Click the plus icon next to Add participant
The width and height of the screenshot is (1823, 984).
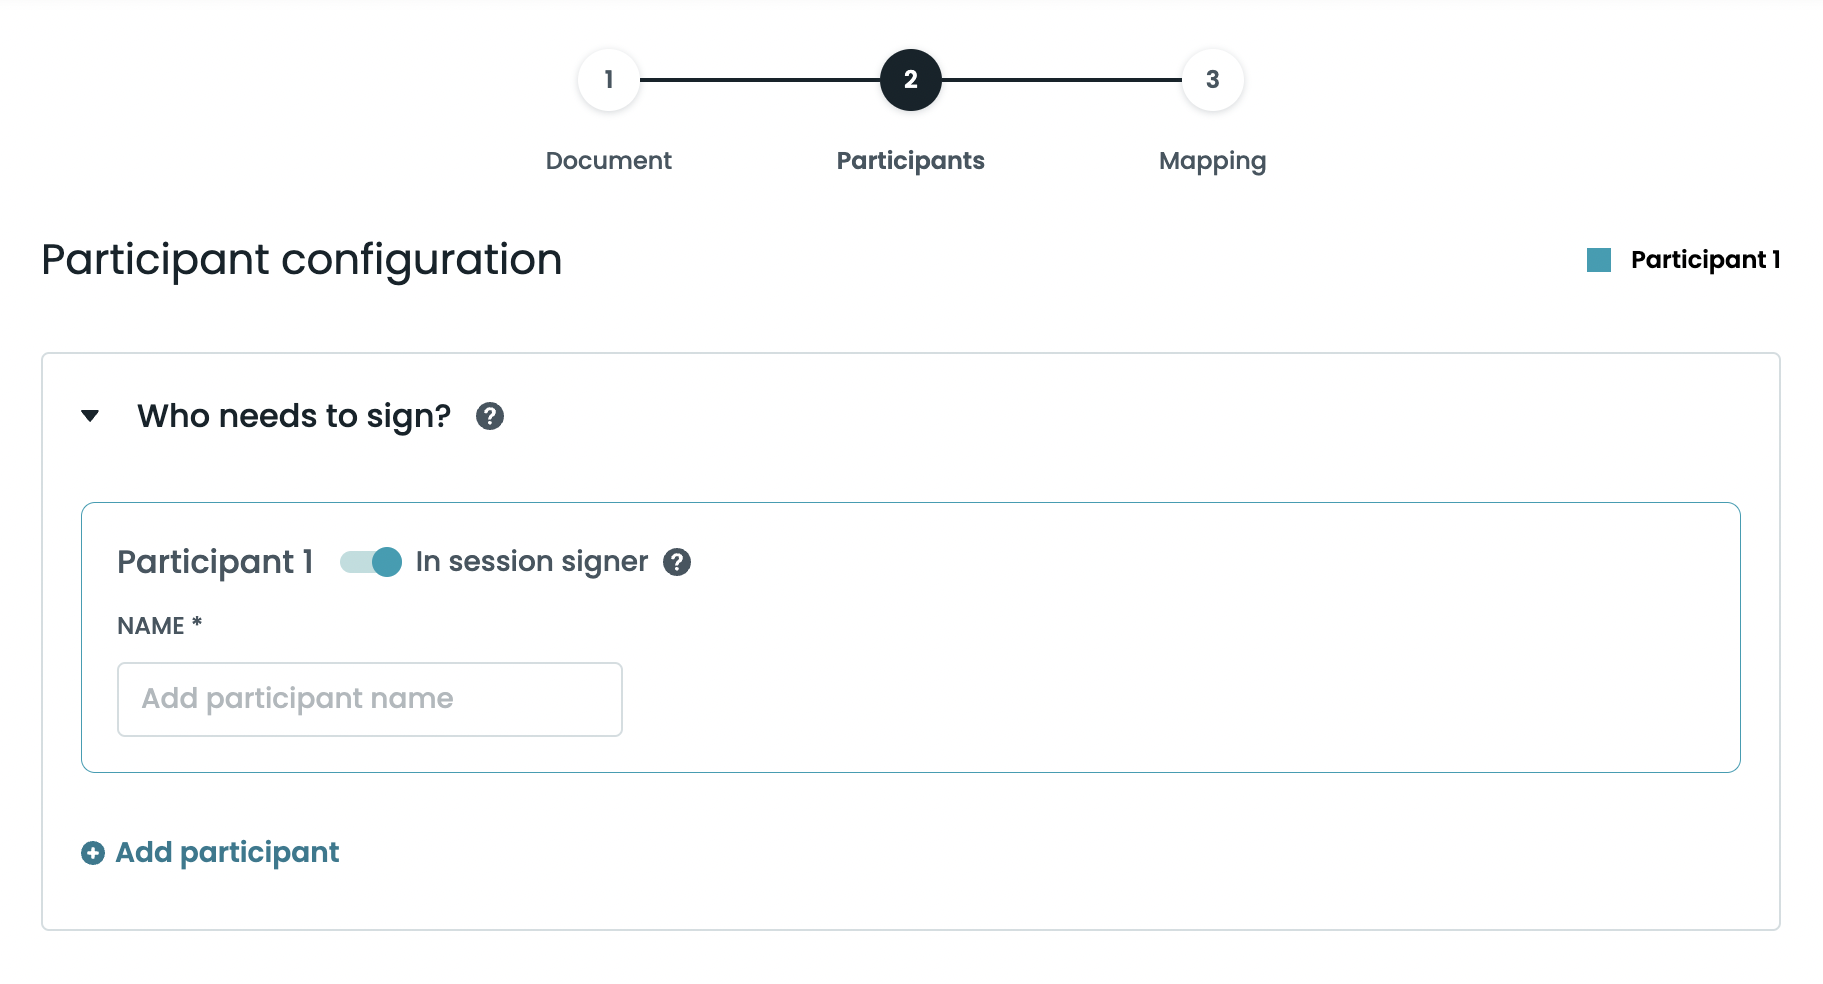tap(92, 852)
